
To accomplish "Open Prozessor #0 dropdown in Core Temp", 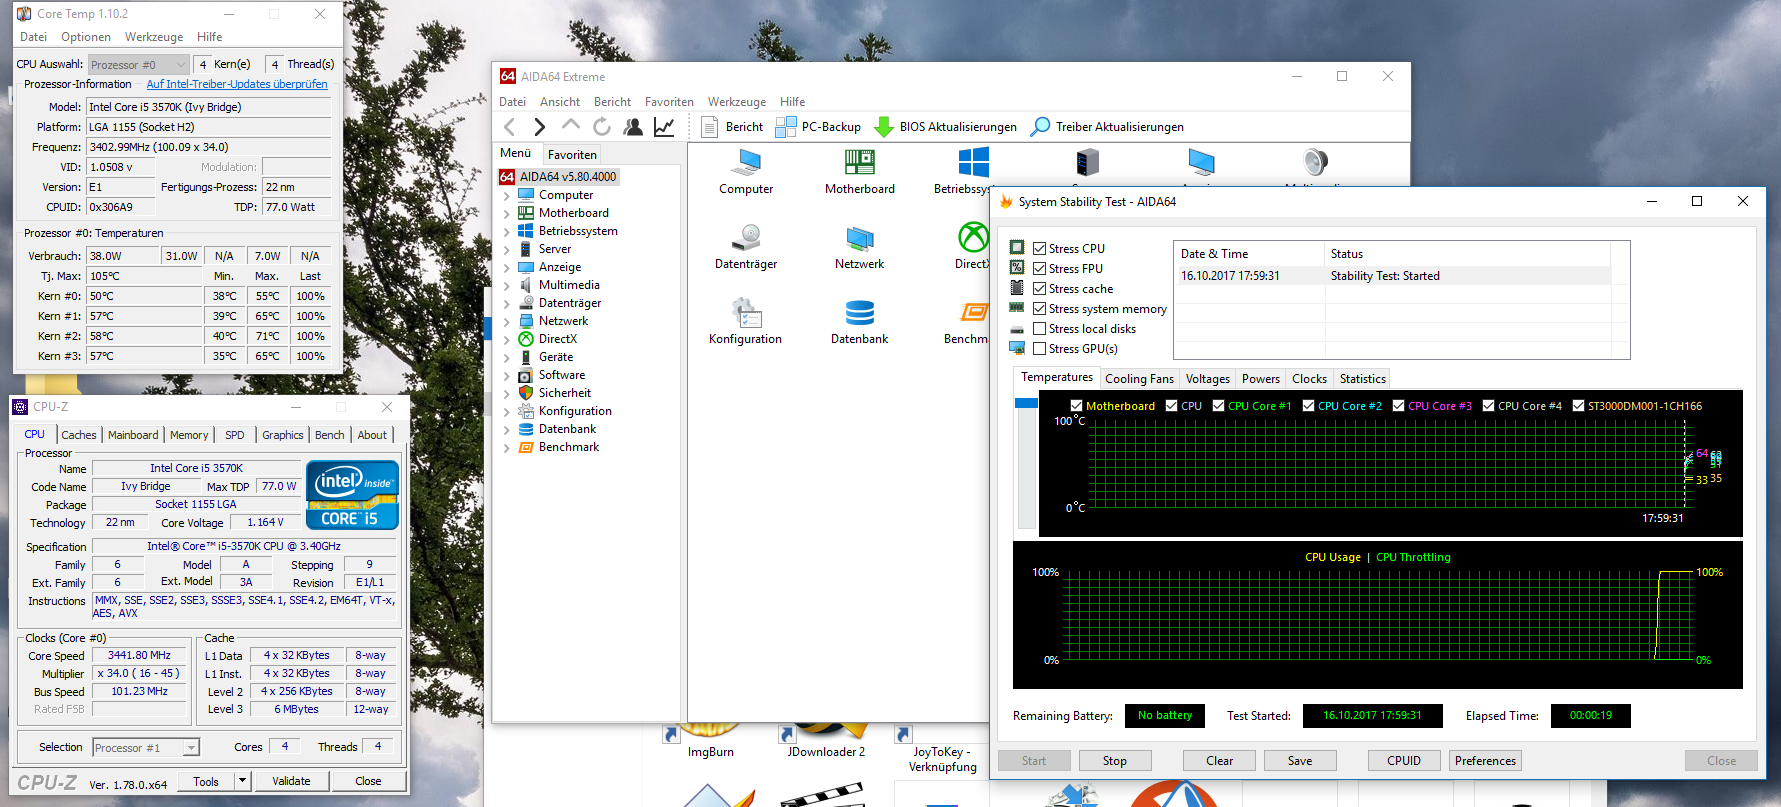I will pos(139,64).
